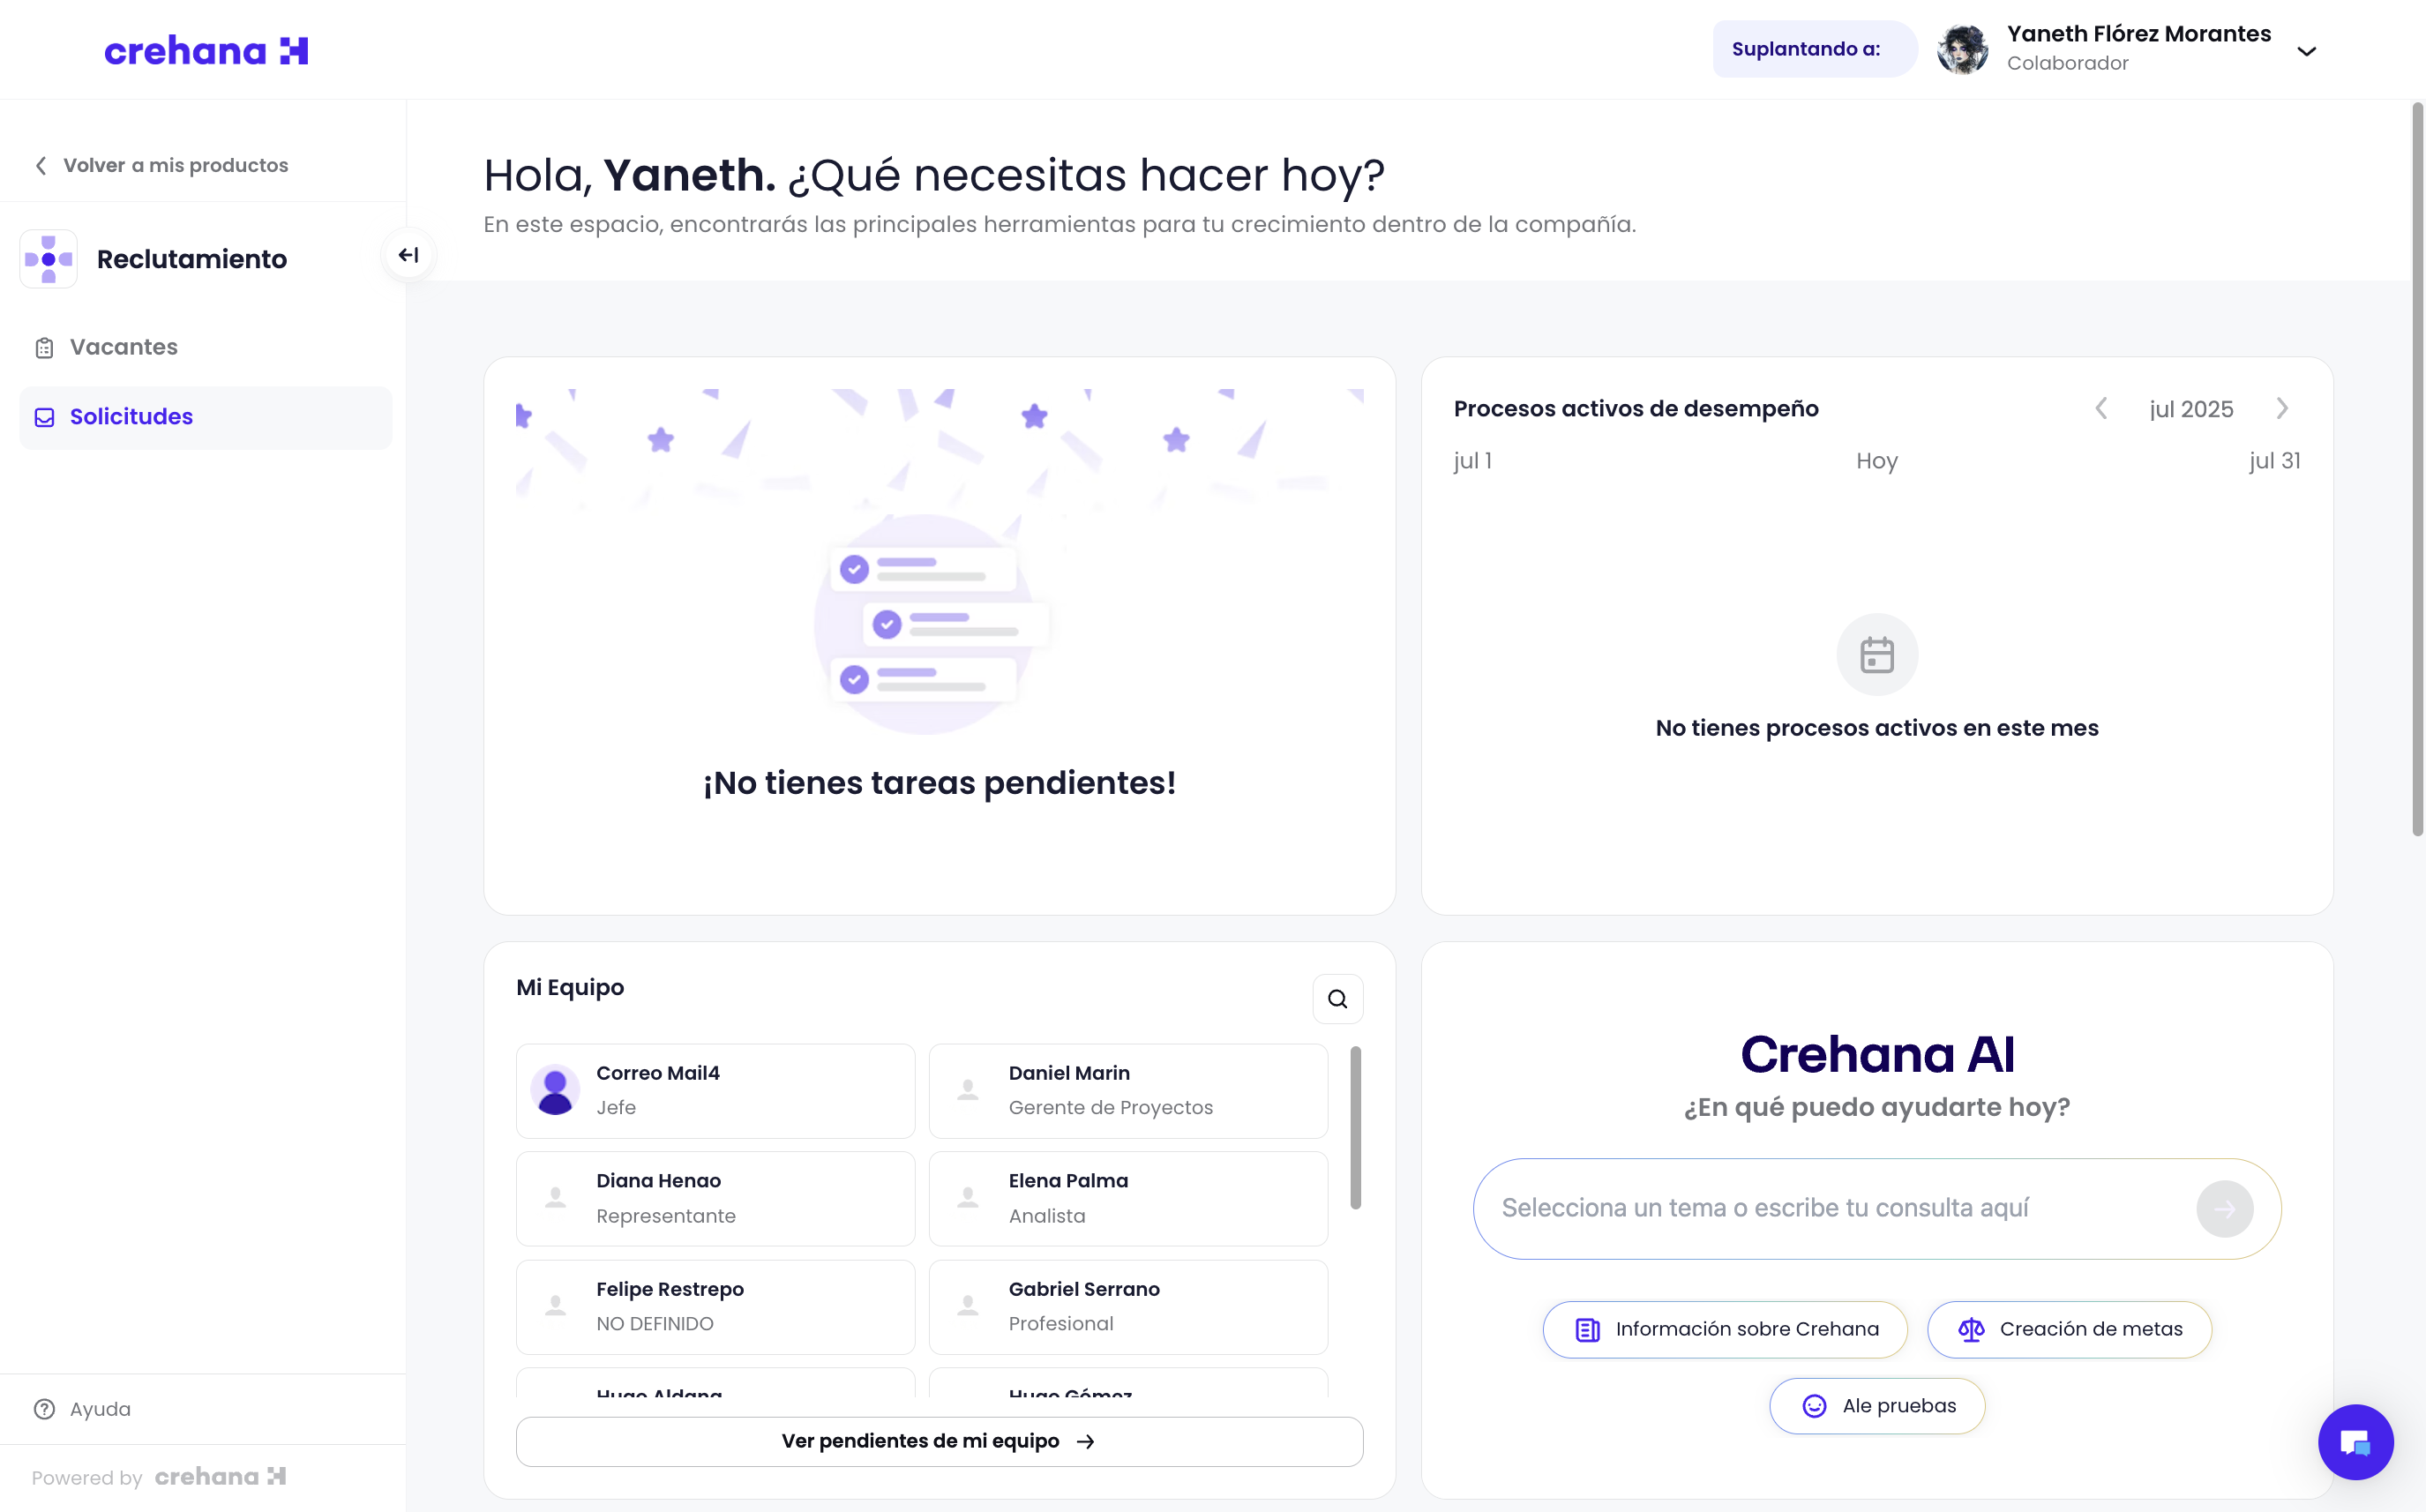Viewport: 2426px width, 1512px height.
Task: Click the jul 2025 month label
Action: 2191,409
